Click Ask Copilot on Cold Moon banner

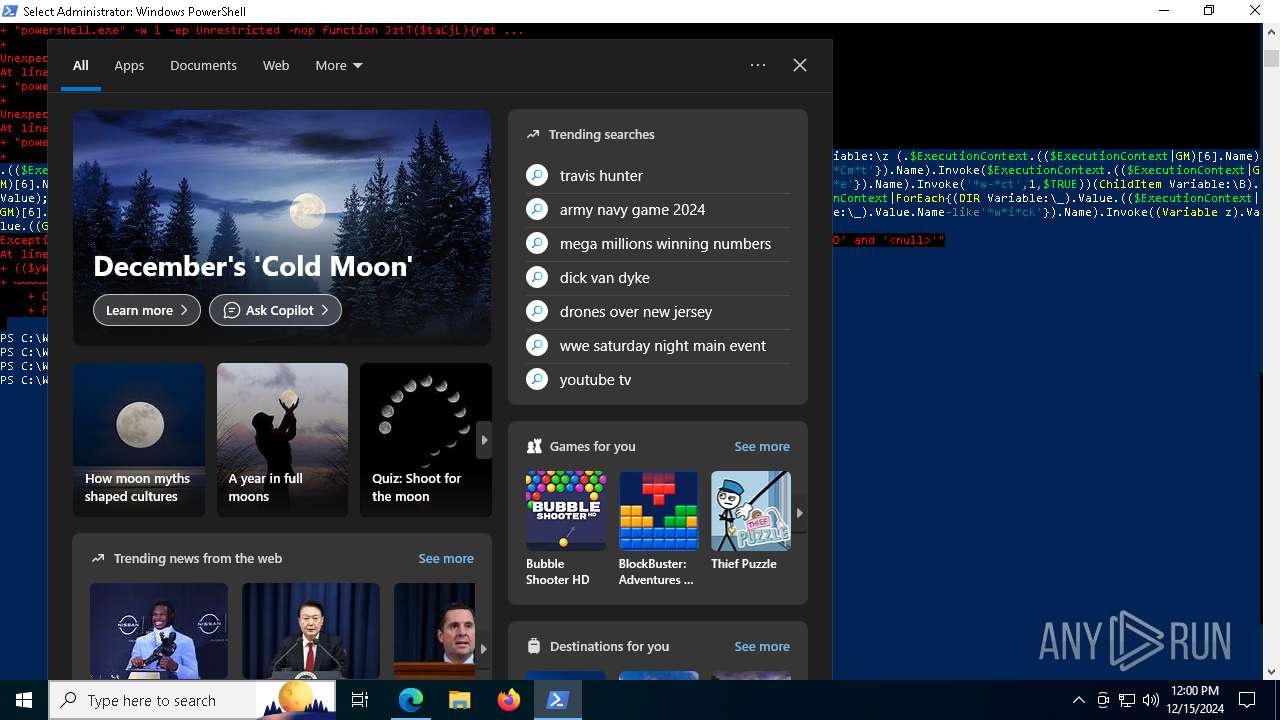tap(275, 310)
